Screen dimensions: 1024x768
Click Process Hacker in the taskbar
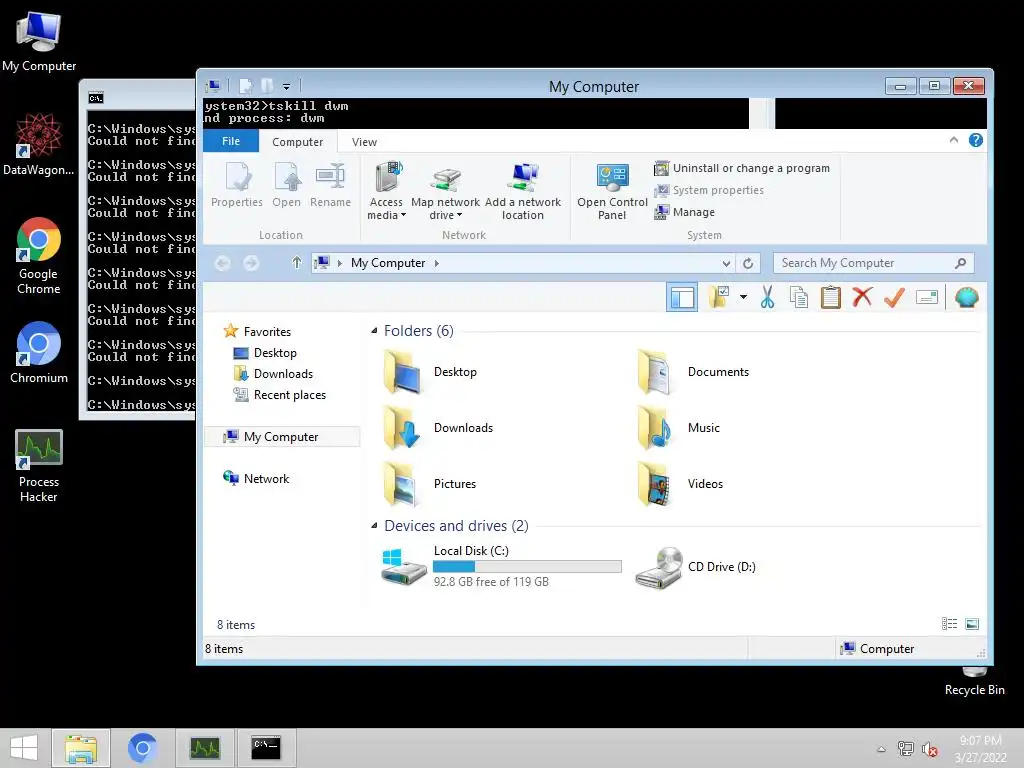[x=204, y=748]
